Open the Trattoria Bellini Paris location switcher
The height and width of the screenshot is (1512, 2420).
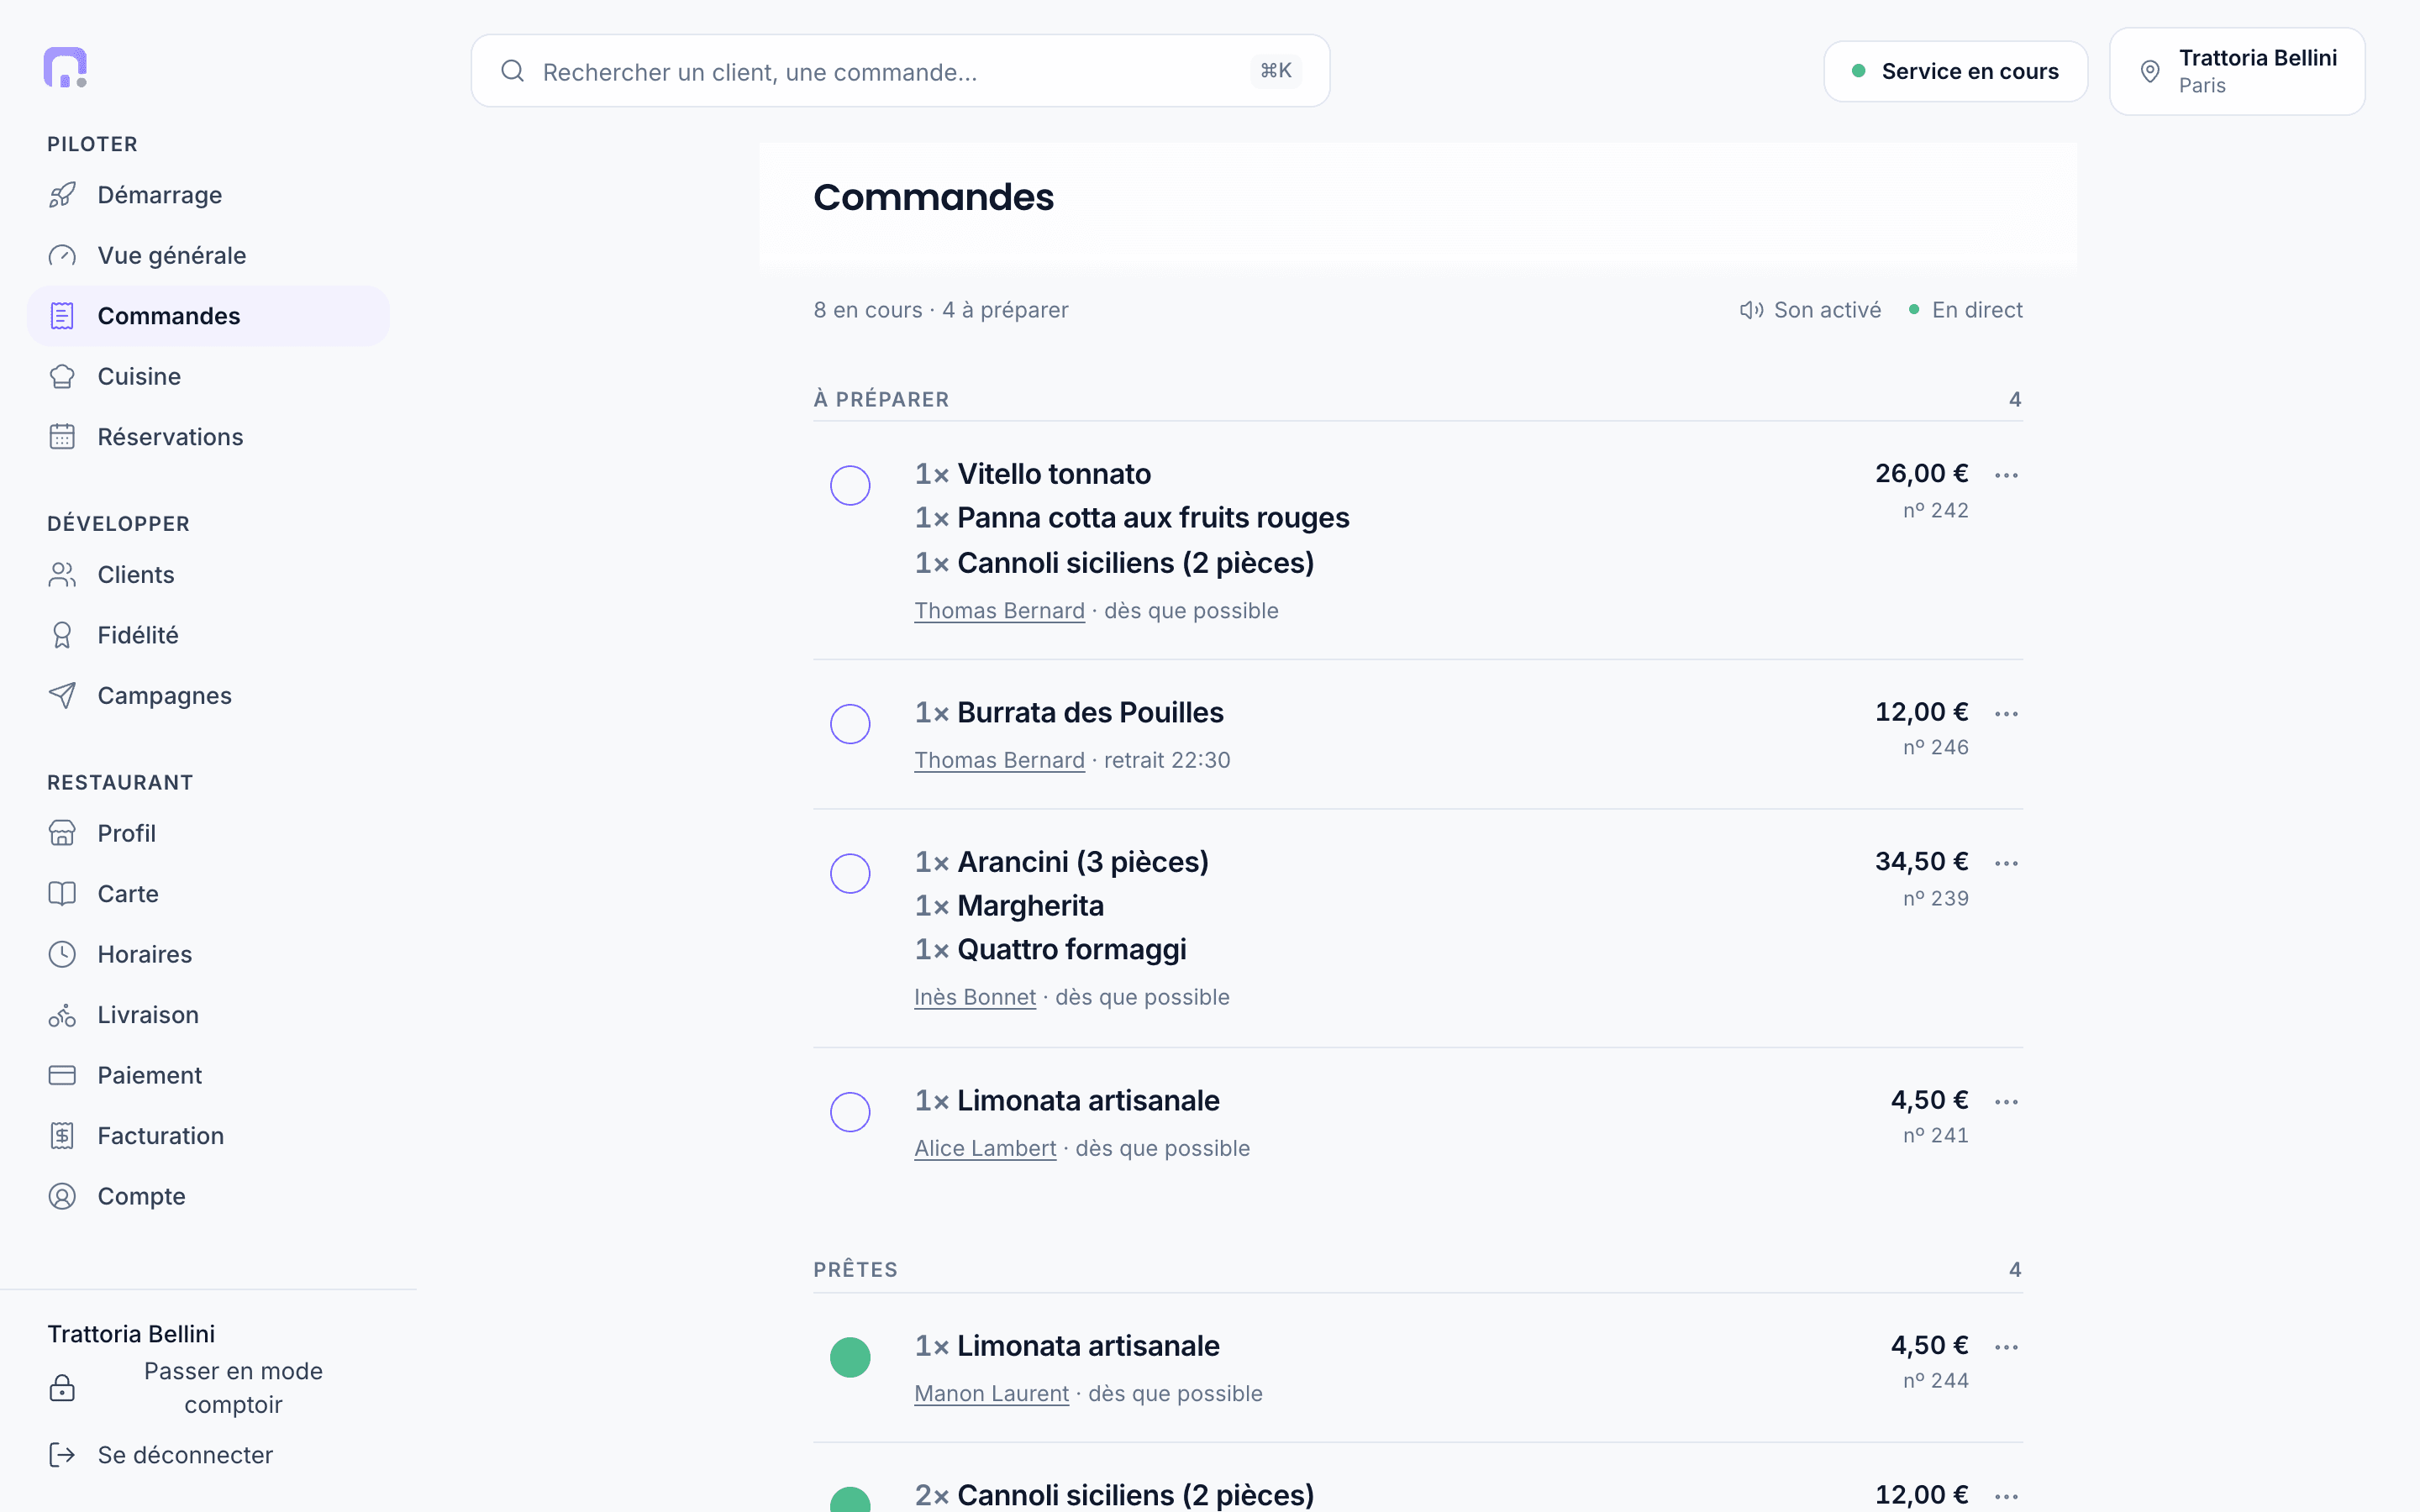[2237, 71]
